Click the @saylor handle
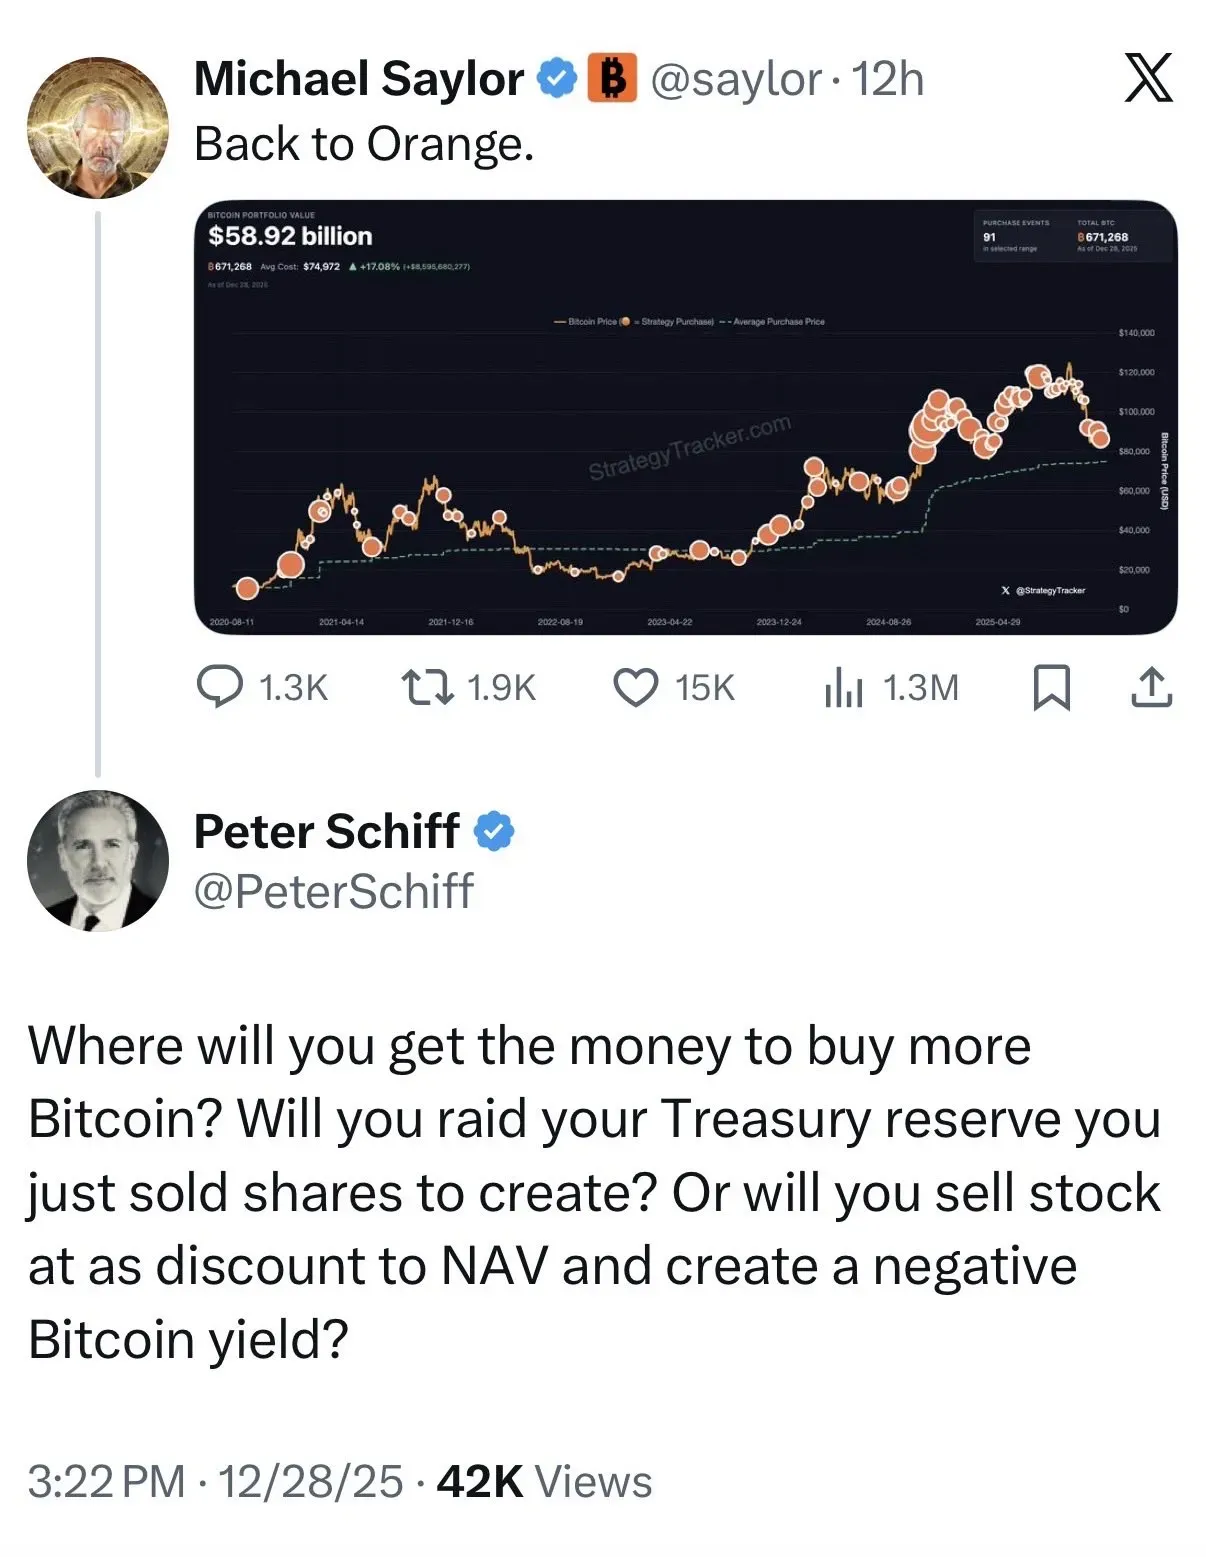Viewport: 1206px width, 1557px height. [736, 79]
